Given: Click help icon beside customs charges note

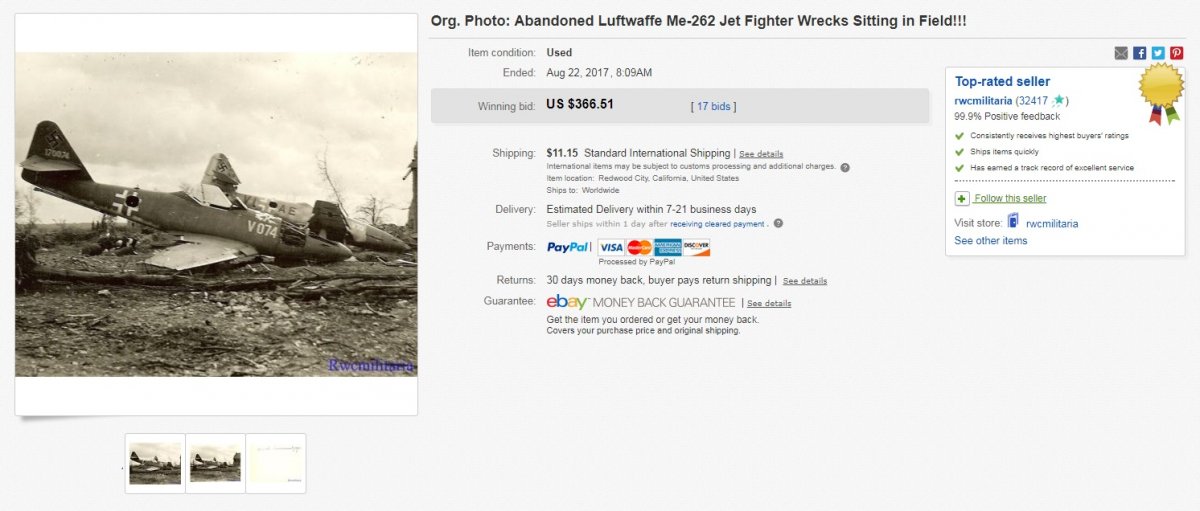Looking at the screenshot, I should click(845, 167).
